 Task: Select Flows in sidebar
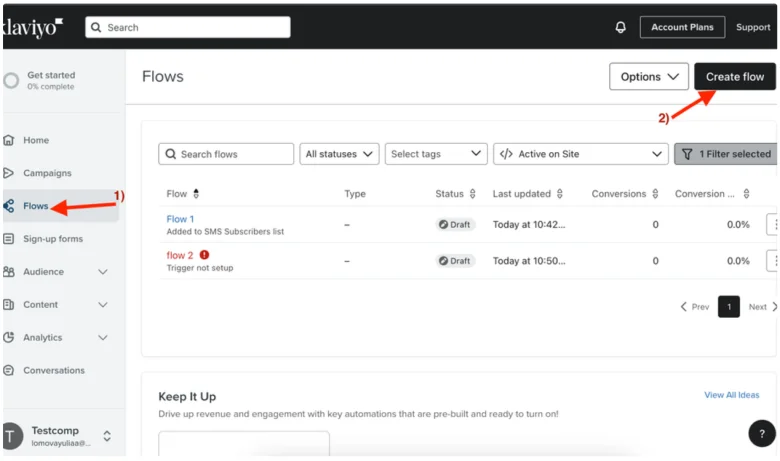tap(35, 206)
